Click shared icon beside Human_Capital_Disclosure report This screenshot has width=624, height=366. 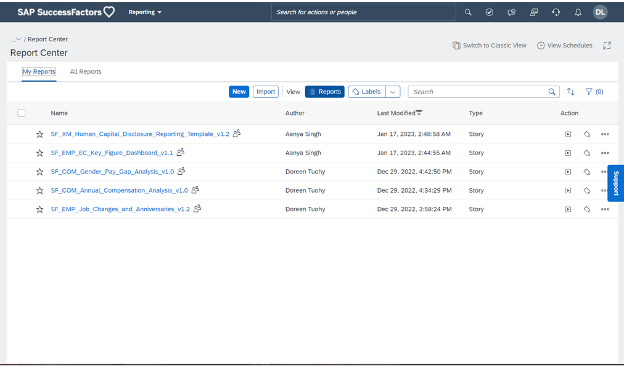[x=237, y=133]
